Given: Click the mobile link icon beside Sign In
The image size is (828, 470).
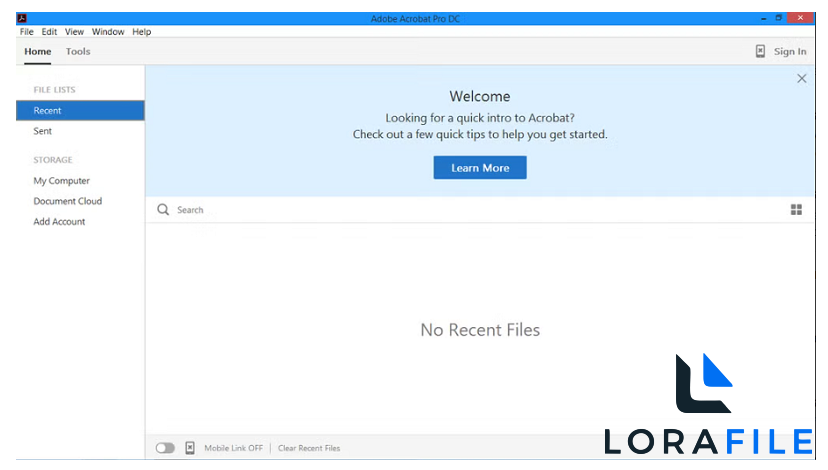Looking at the screenshot, I should click(x=760, y=51).
